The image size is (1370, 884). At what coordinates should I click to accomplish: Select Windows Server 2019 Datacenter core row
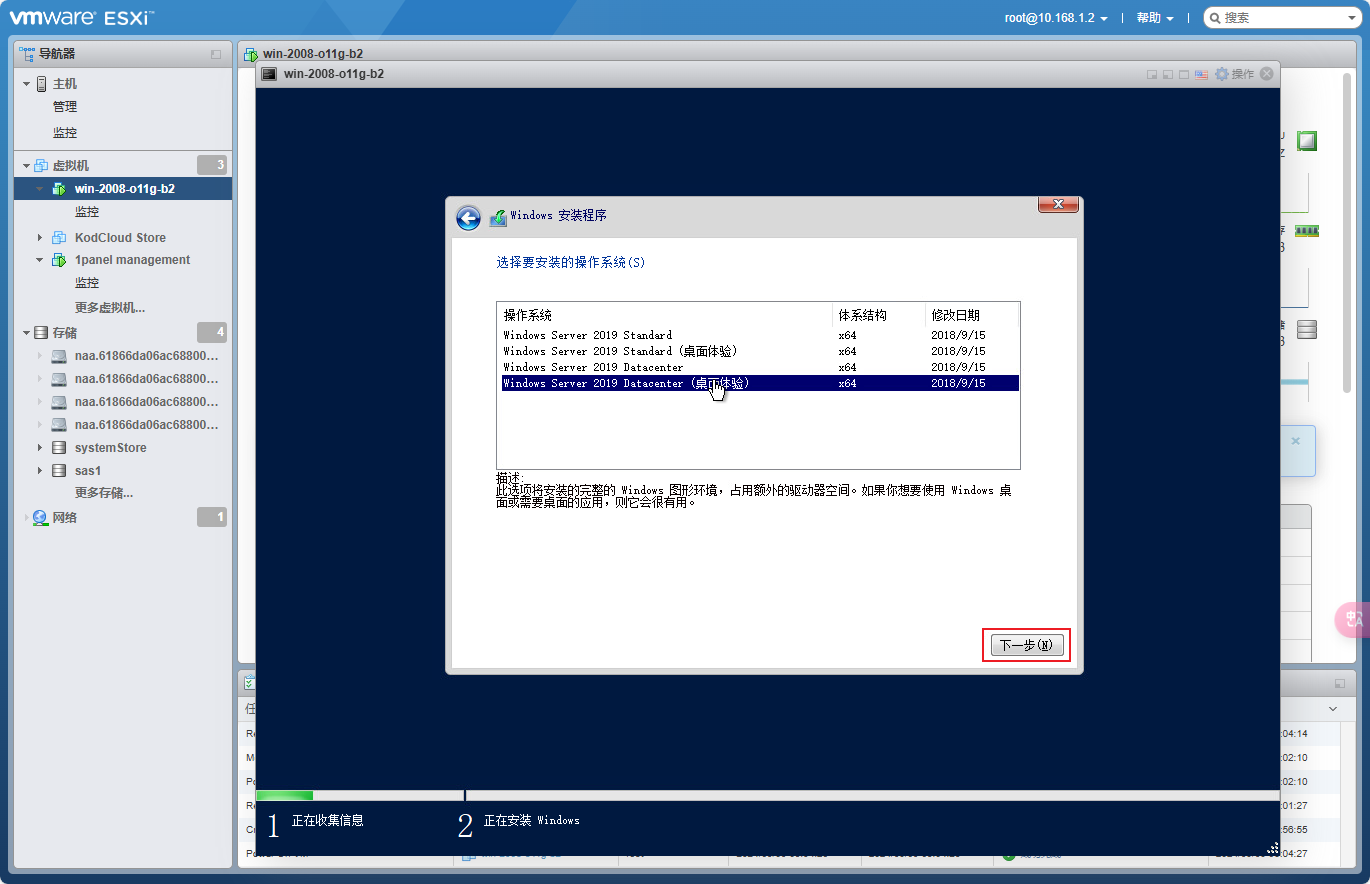tap(760, 367)
